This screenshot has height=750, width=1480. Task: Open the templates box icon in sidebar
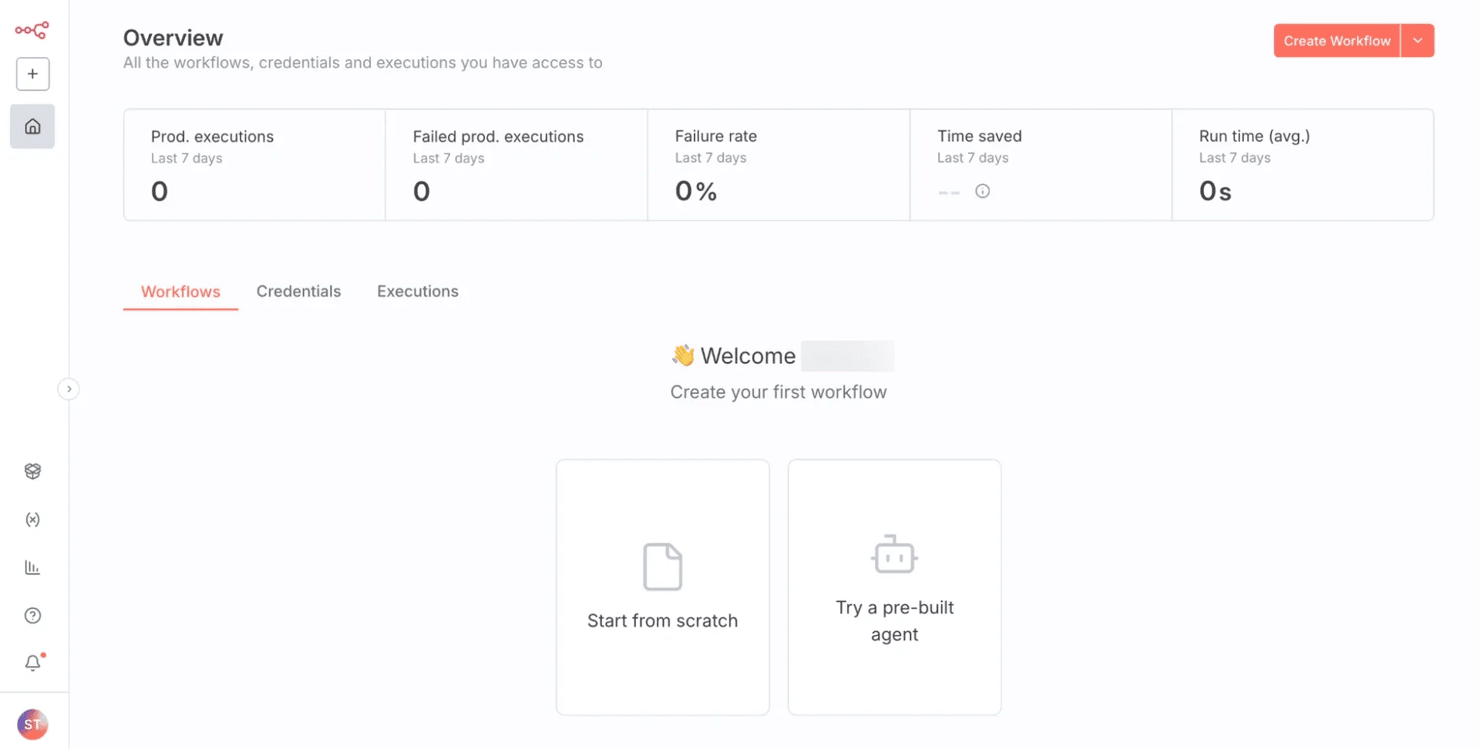[33, 471]
